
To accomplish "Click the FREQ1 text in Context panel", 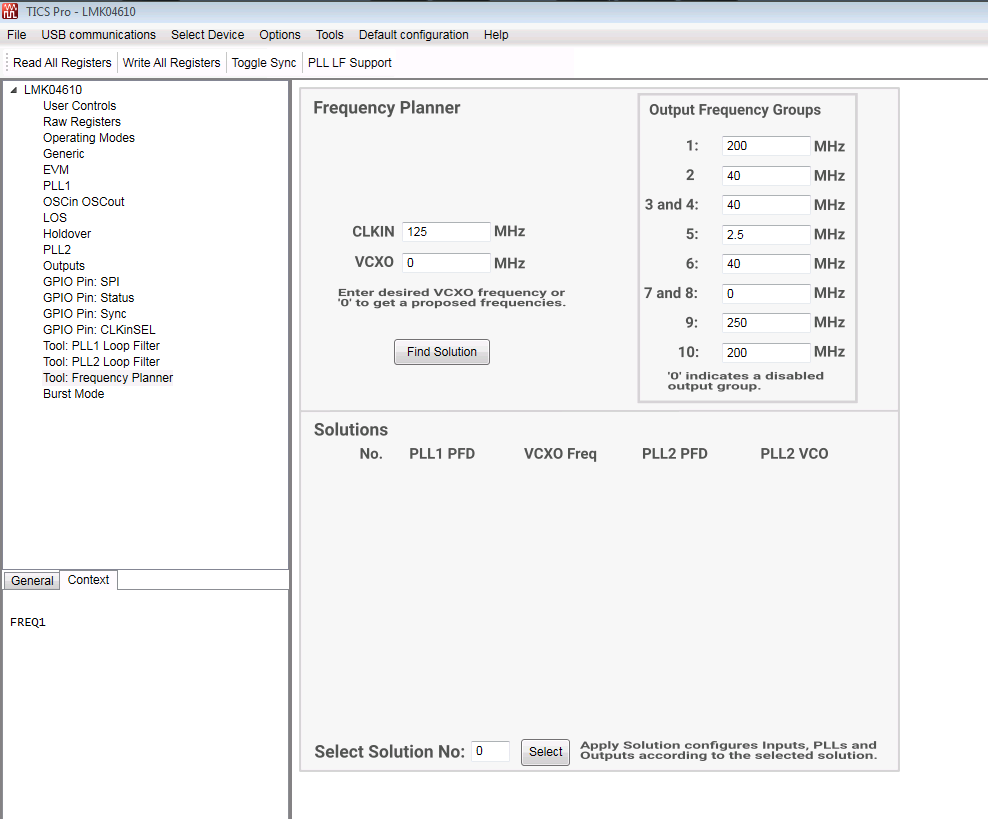I will (28, 622).
